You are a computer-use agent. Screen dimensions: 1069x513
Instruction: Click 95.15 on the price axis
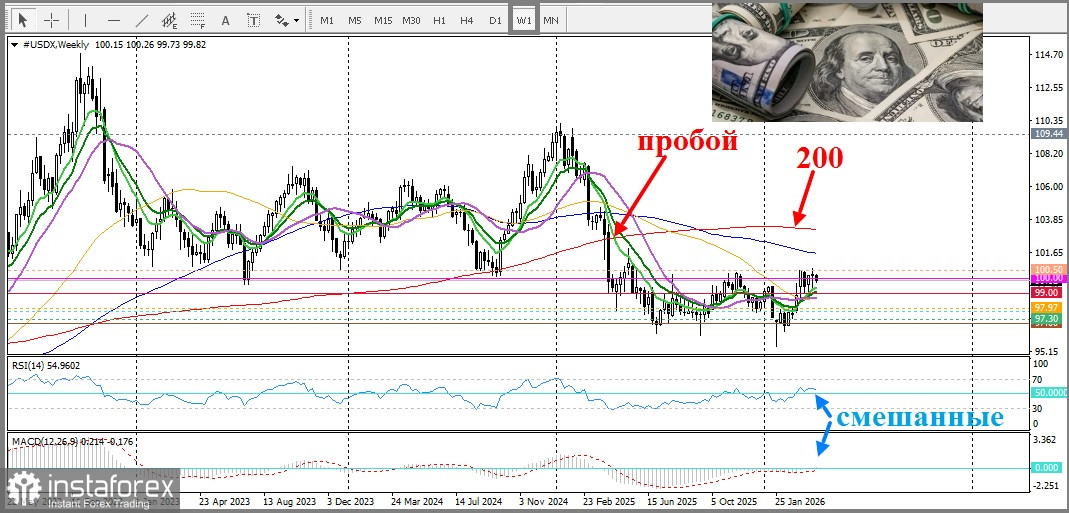1047,351
